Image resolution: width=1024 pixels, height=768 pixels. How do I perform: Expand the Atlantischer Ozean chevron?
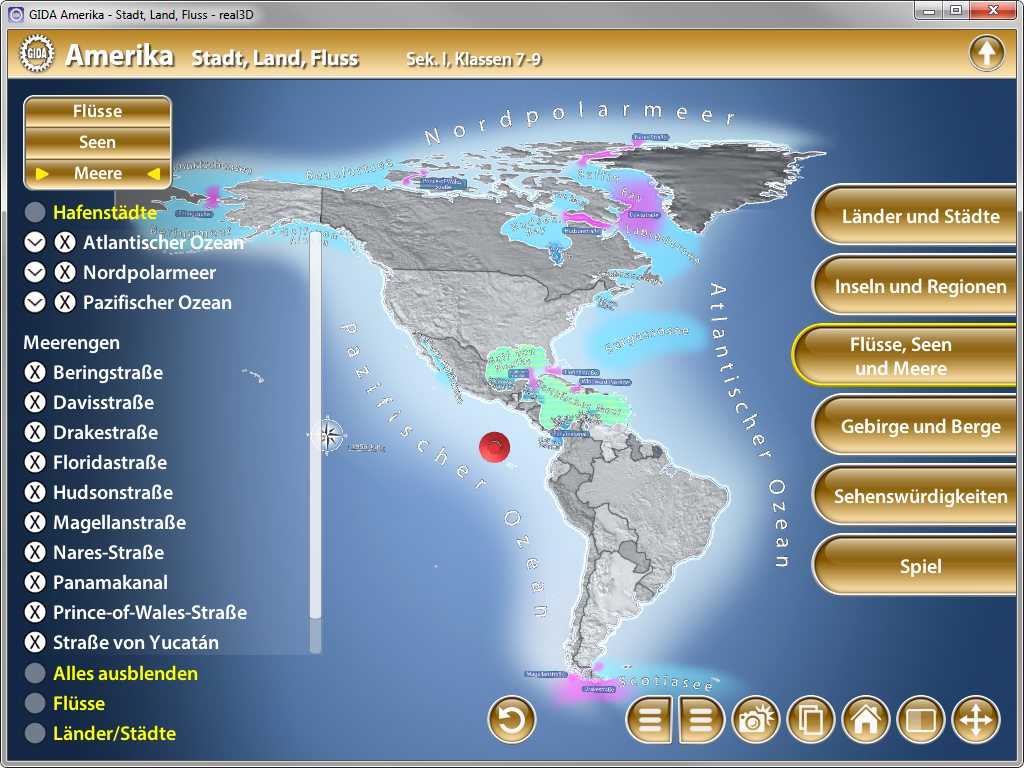[x=35, y=242]
